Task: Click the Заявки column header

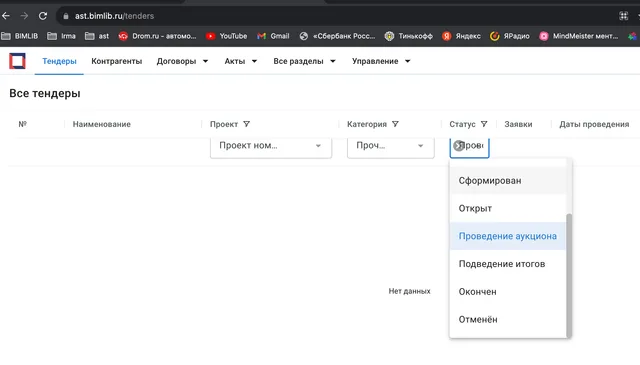Action: click(x=518, y=124)
